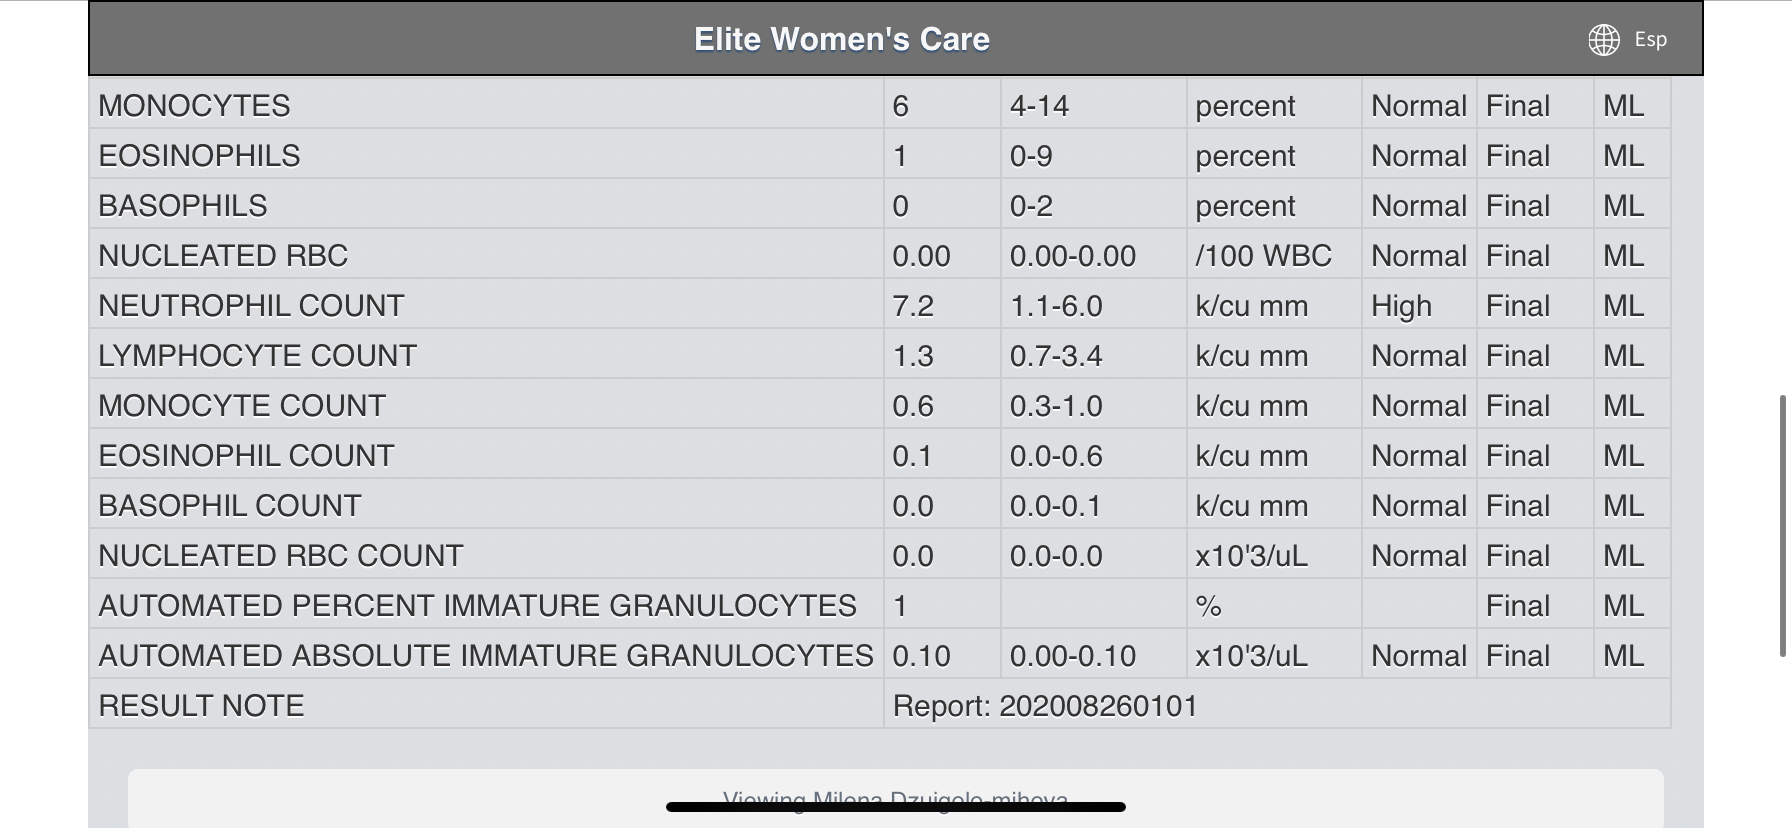Select the LYMPHOCYTE COUNT value 1.3
1792x828 pixels.
(913, 356)
